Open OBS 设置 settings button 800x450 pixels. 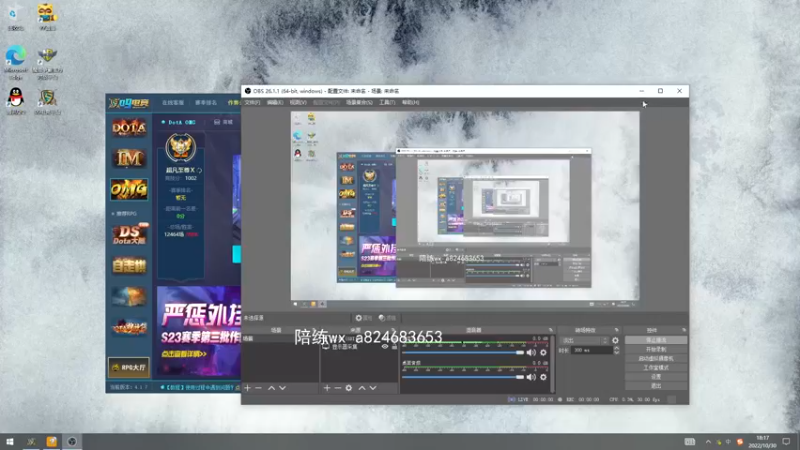click(x=656, y=377)
